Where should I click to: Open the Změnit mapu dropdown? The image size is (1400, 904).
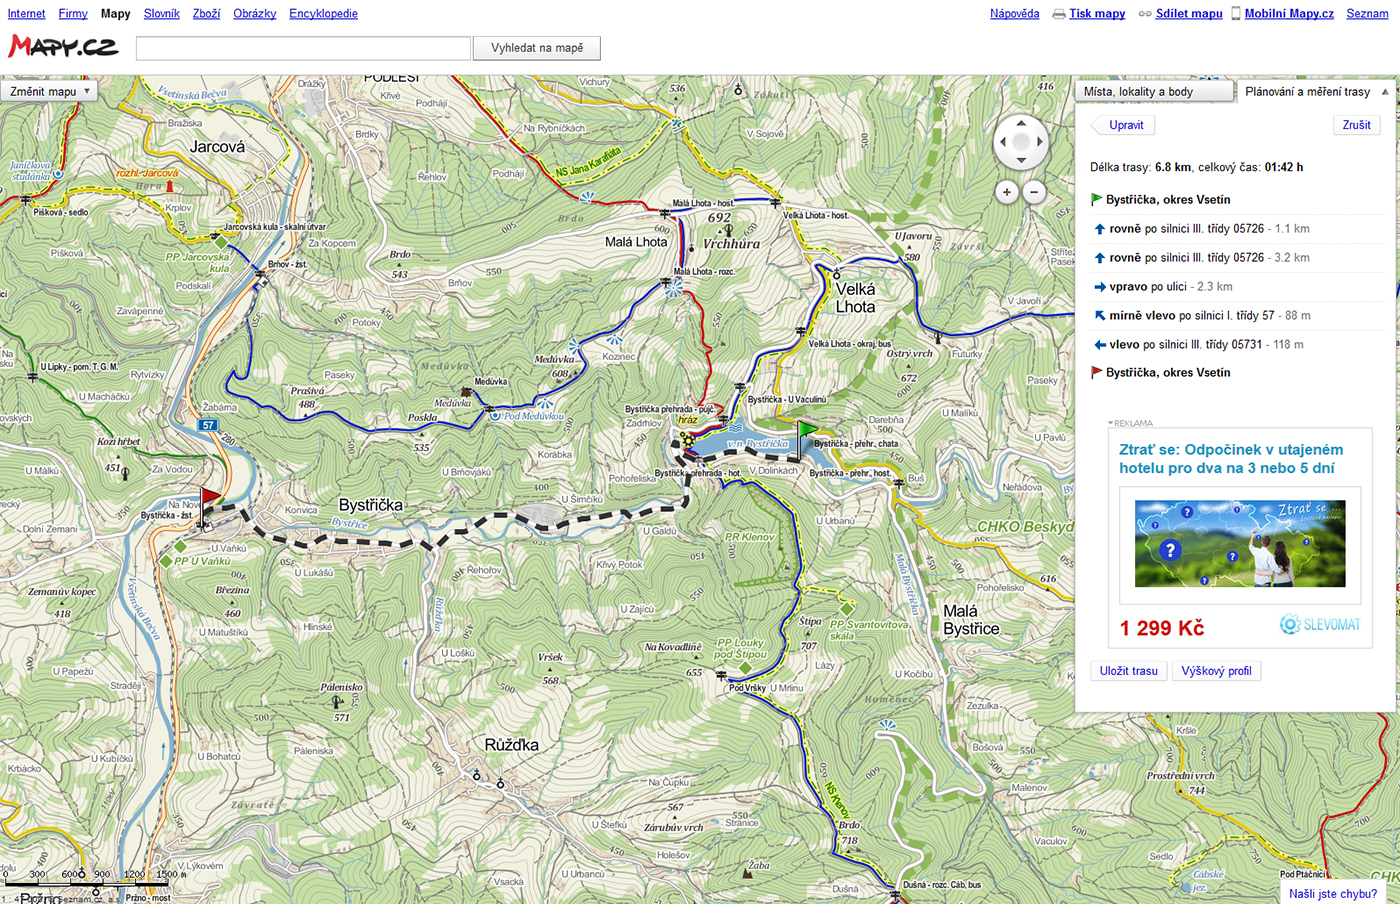tap(49, 91)
